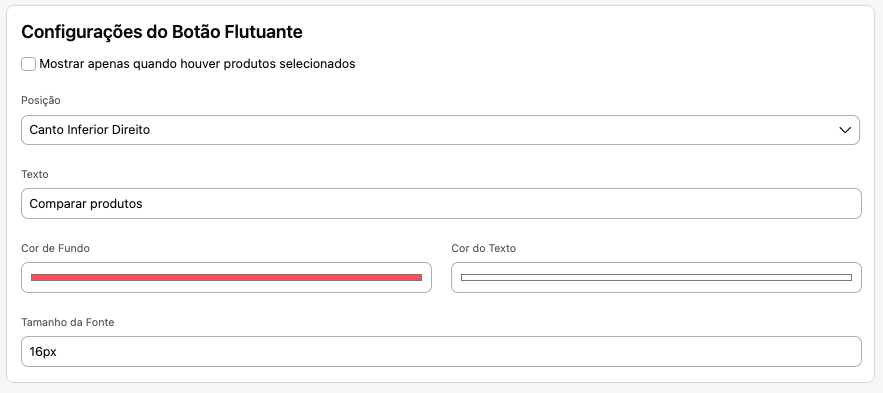
Task: Click the 'Texto' field label
Action: pyautogui.click(x=35, y=174)
